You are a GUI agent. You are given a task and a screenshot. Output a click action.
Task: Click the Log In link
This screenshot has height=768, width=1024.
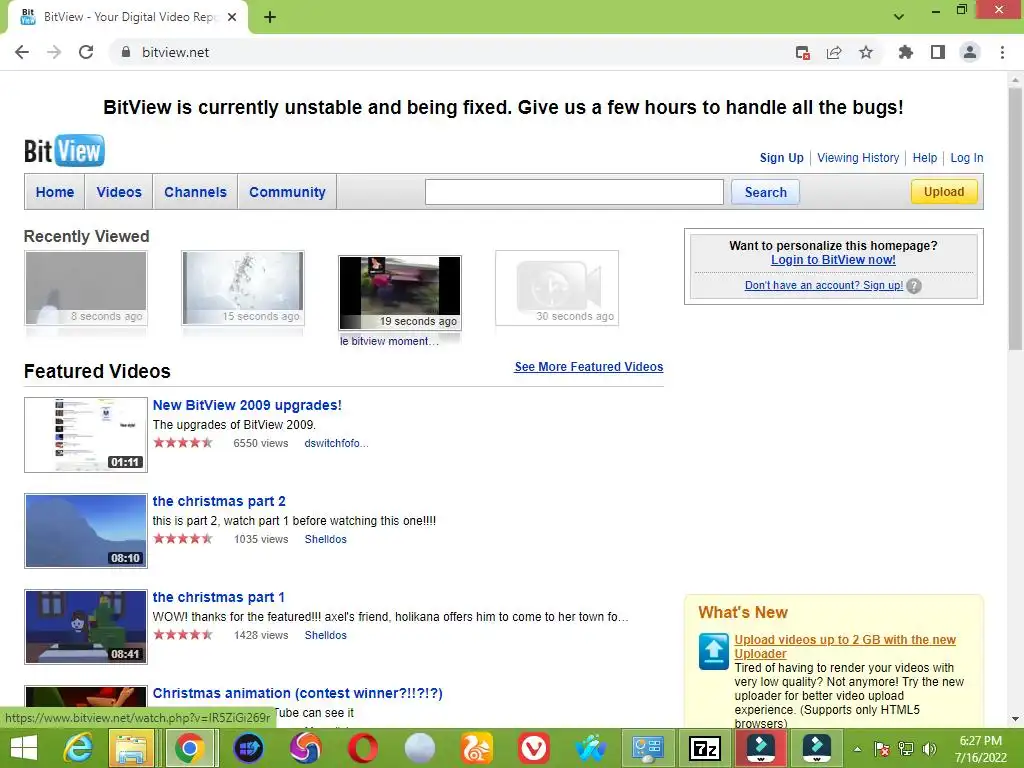(x=967, y=158)
